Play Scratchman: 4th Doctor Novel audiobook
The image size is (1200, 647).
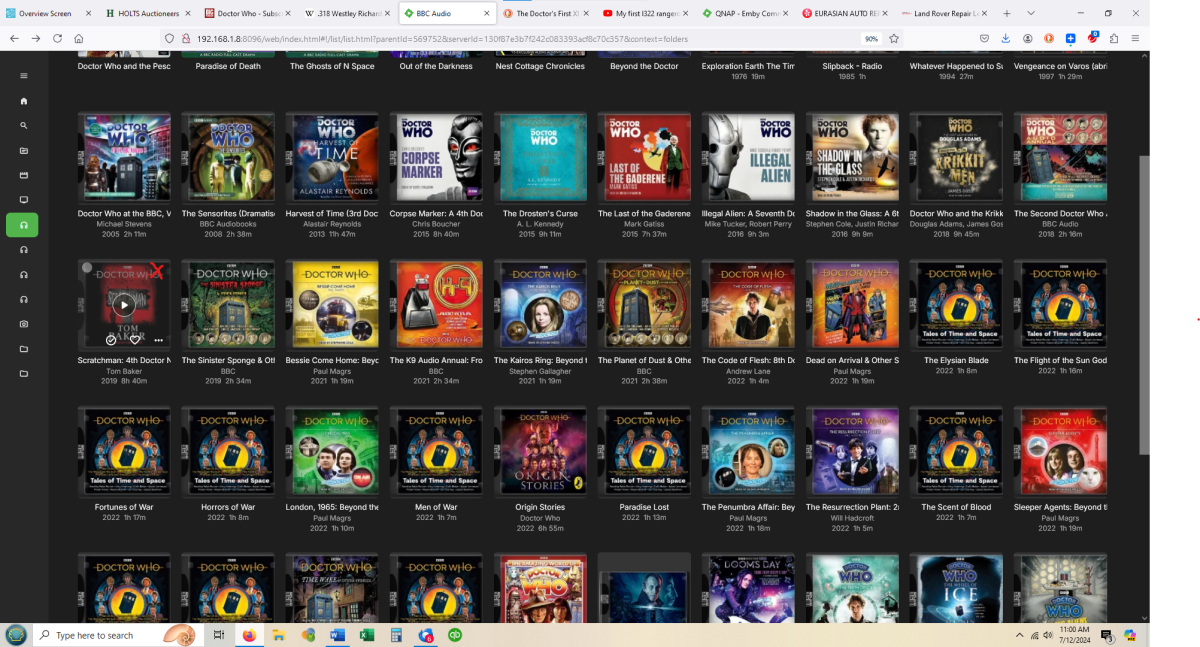(124, 305)
